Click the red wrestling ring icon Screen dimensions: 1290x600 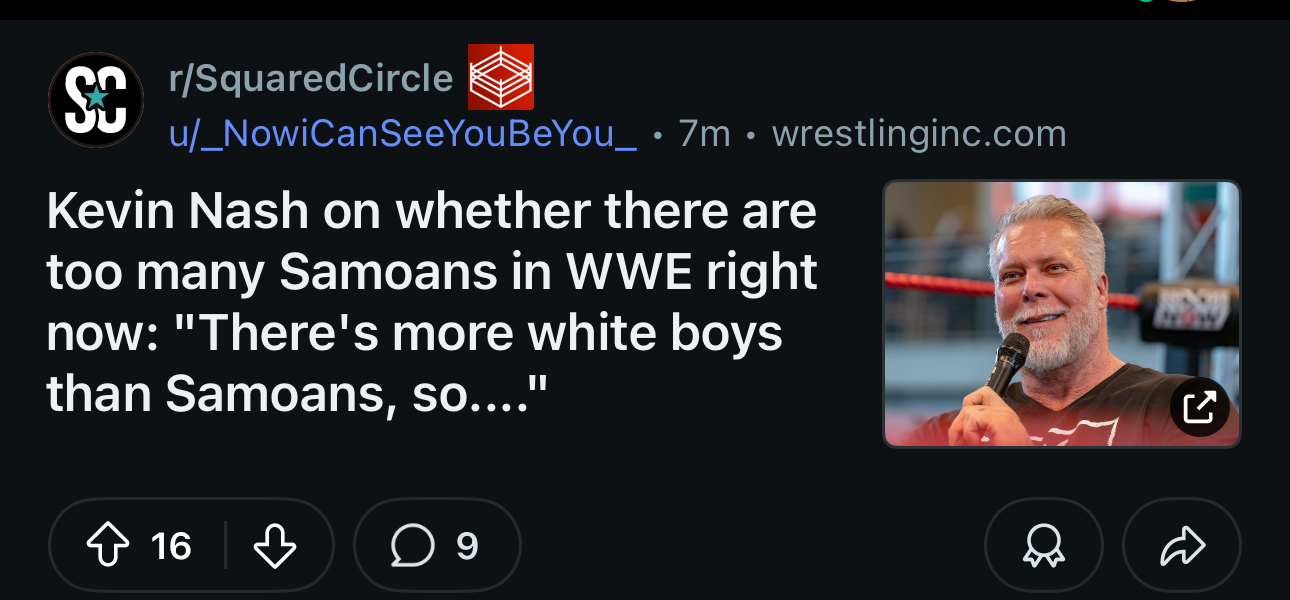tap(501, 77)
